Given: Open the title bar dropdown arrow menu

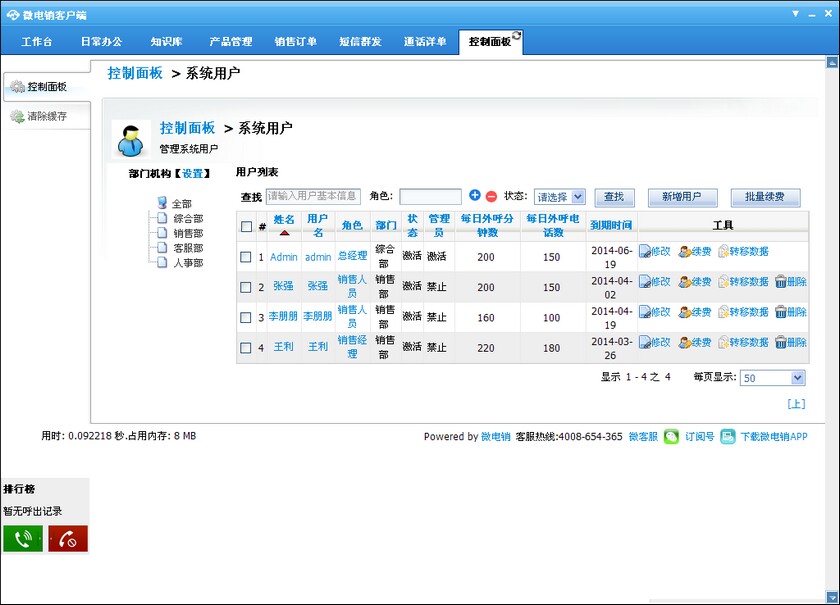Looking at the screenshot, I should pos(796,13).
